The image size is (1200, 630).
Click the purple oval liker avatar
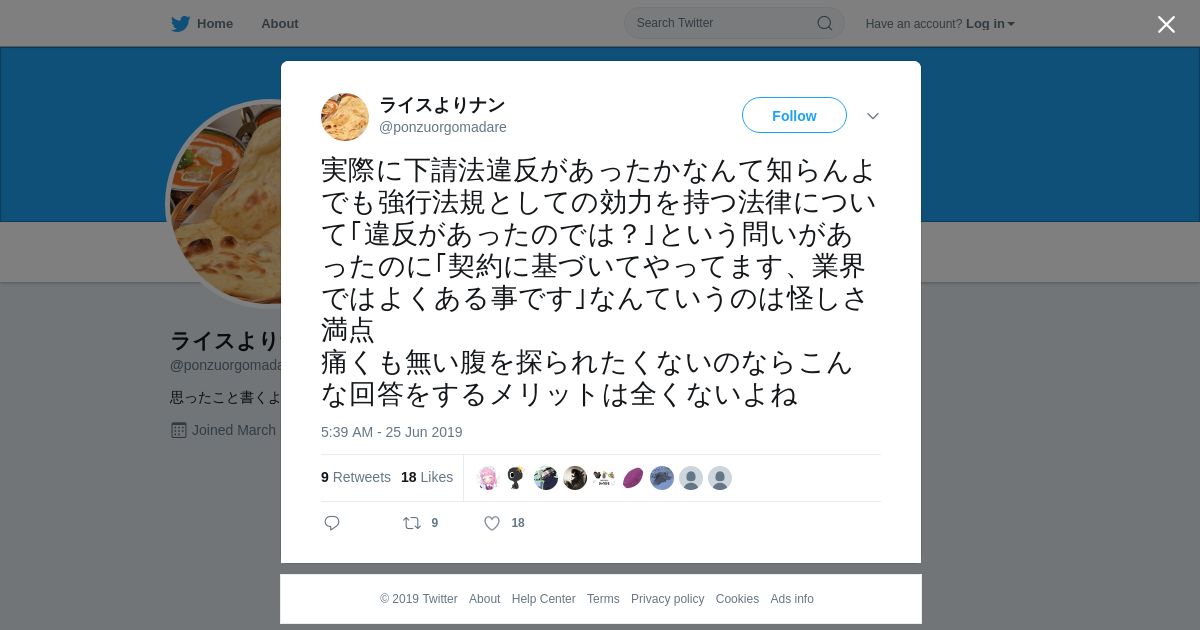pos(633,478)
